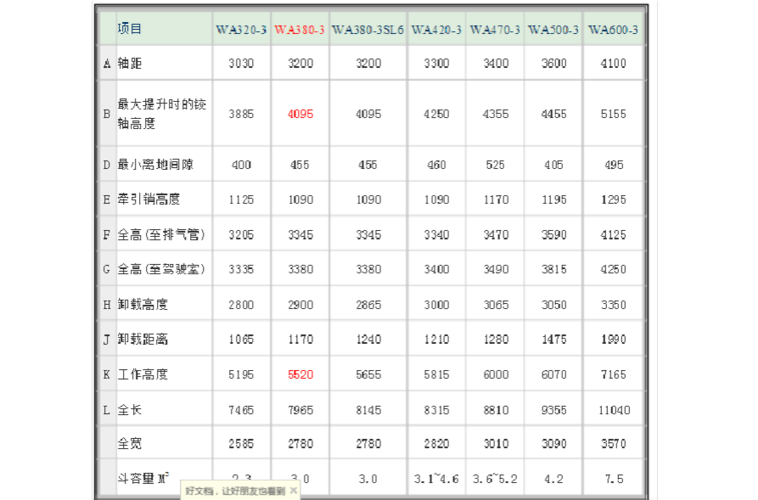The image size is (758, 500).
Task: Close the share tooltip popup
Action: [293, 492]
